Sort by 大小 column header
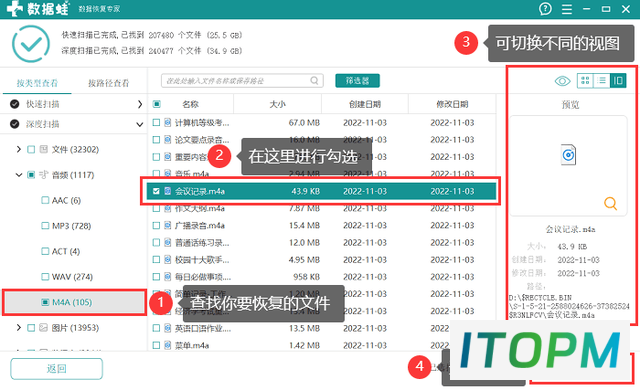 pyautogui.click(x=278, y=104)
